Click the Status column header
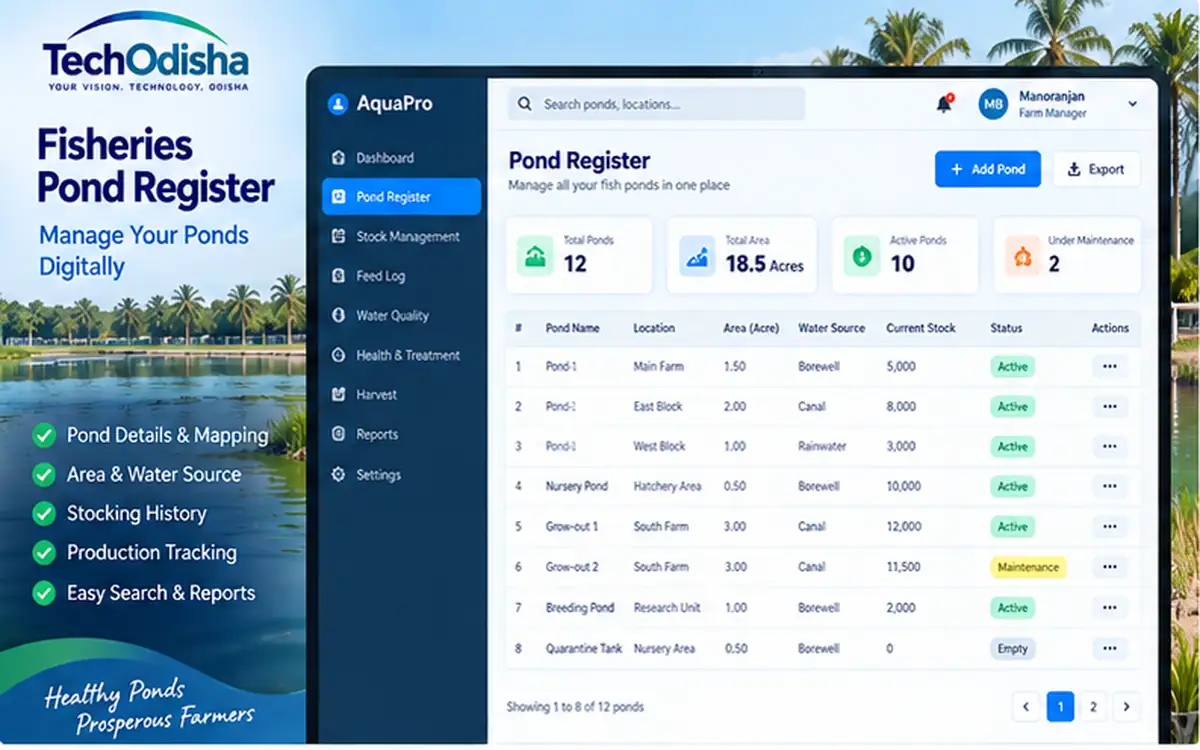Viewport: 1200px width, 750px height. (x=1006, y=328)
